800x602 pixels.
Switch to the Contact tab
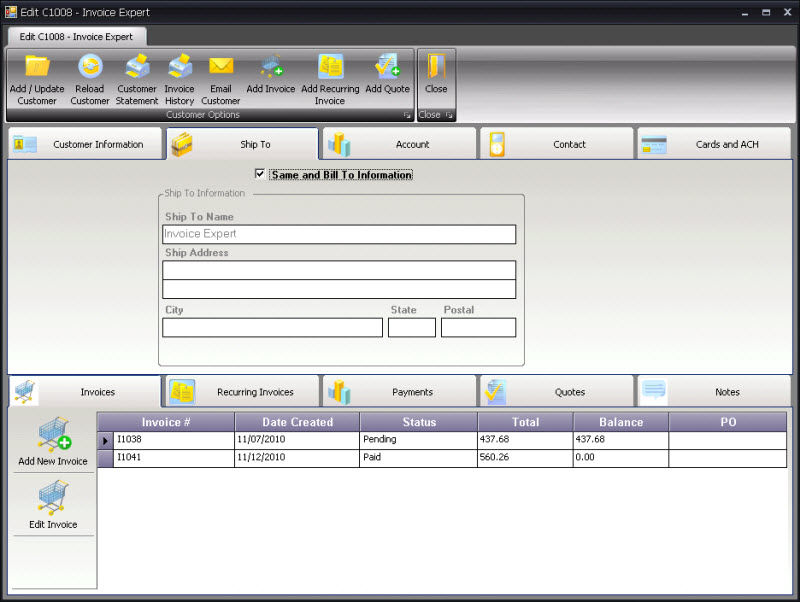pos(557,144)
